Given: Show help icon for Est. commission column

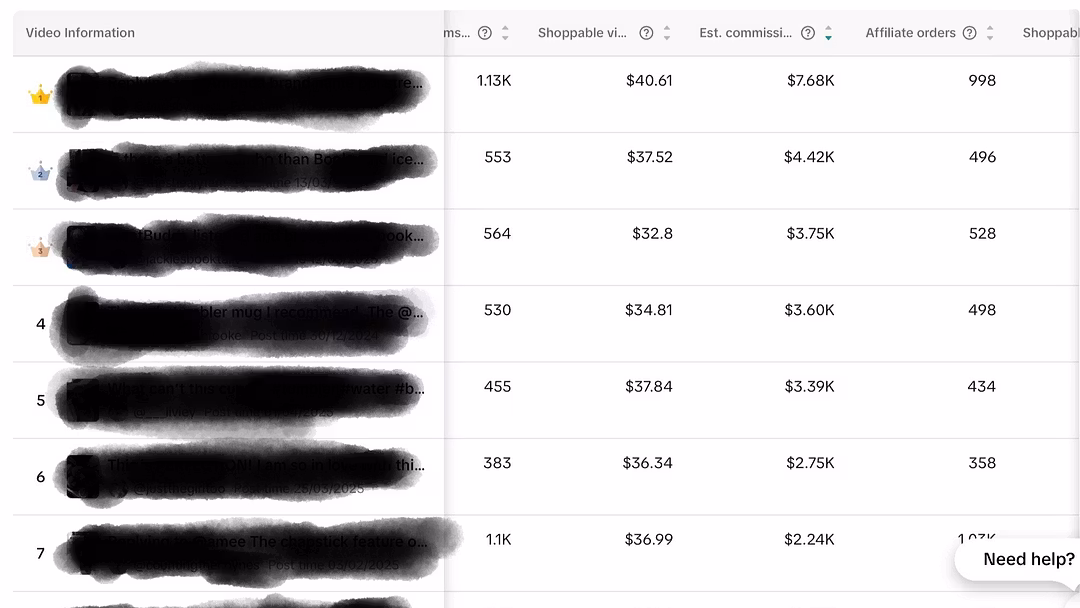Looking at the screenshot, I should (x=808, y=33).
